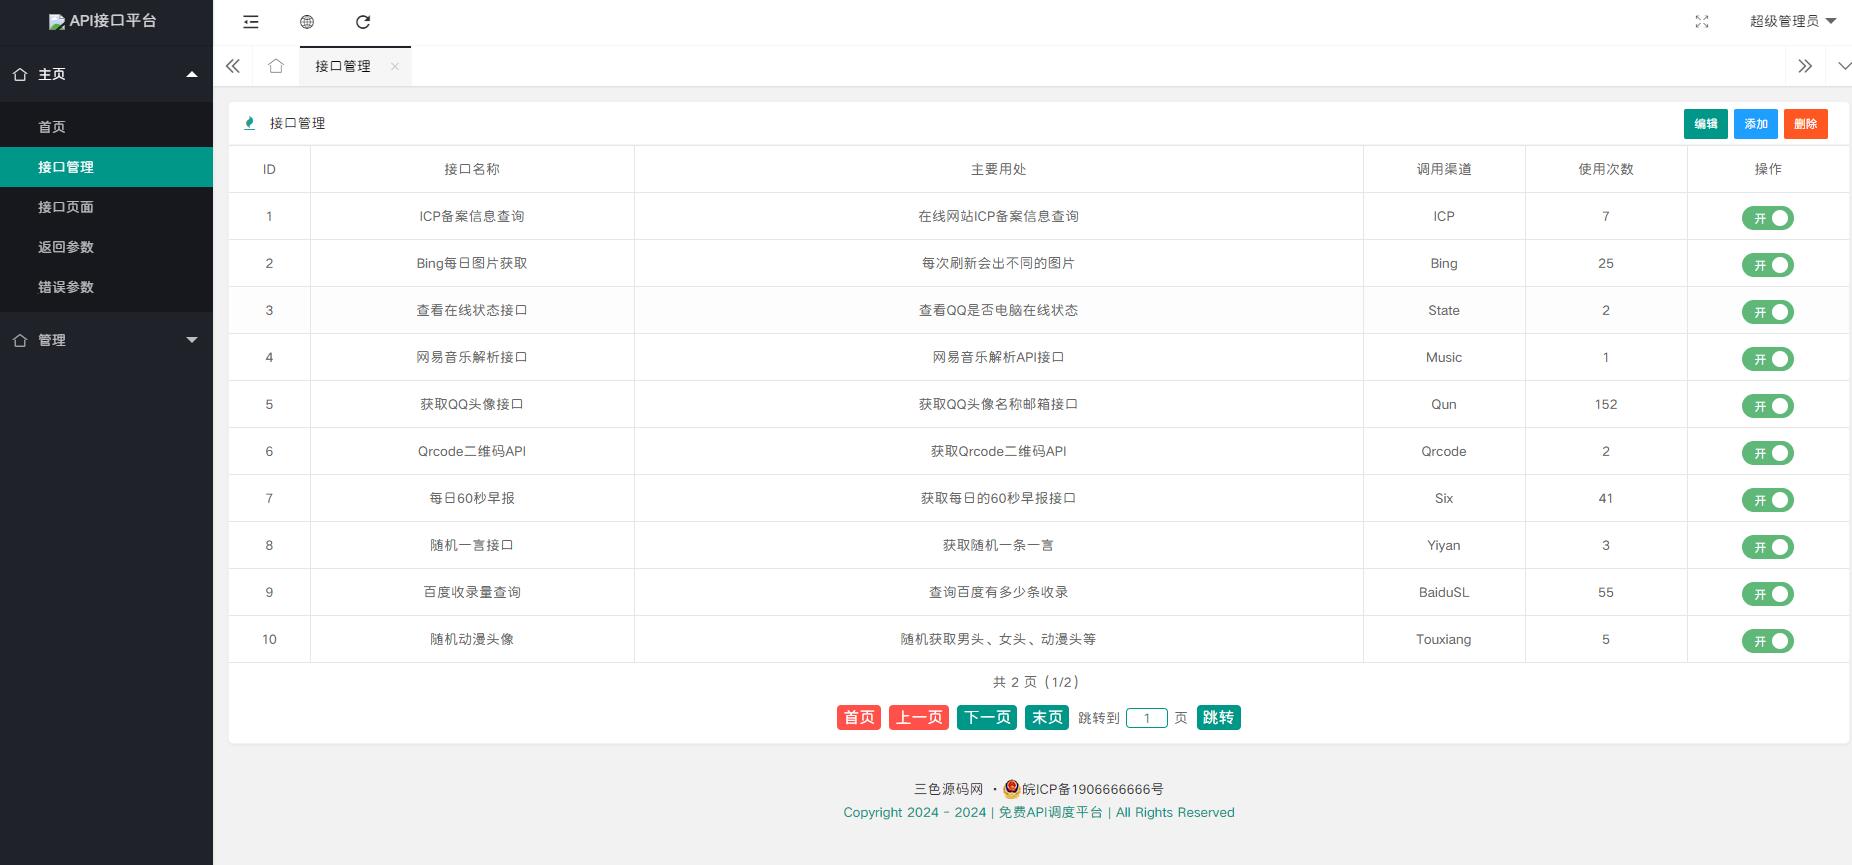Close the 接口管理 tab

(395, 66)
